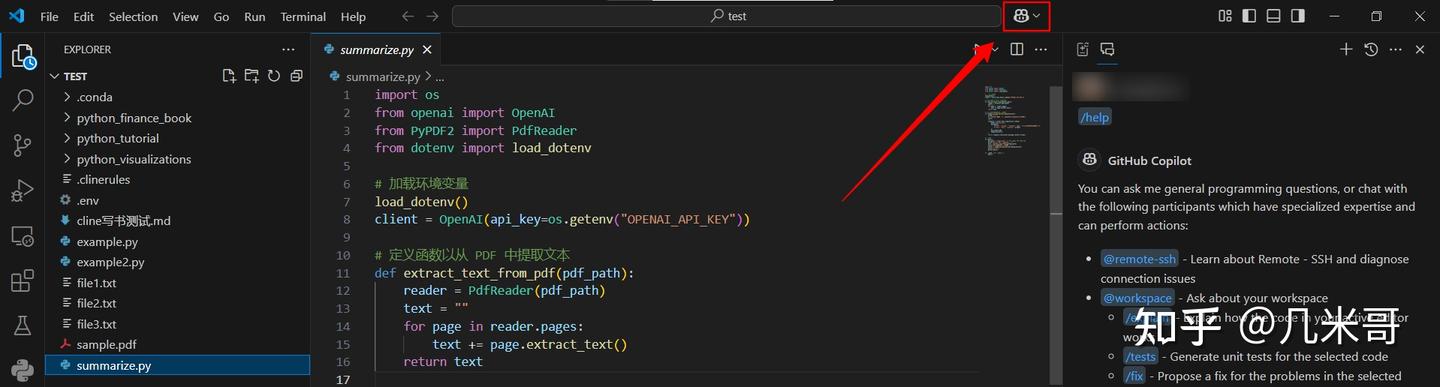The width and height of the screenshot is (1440, 387).
Task: Open the View menu
Action: (185, 16)
